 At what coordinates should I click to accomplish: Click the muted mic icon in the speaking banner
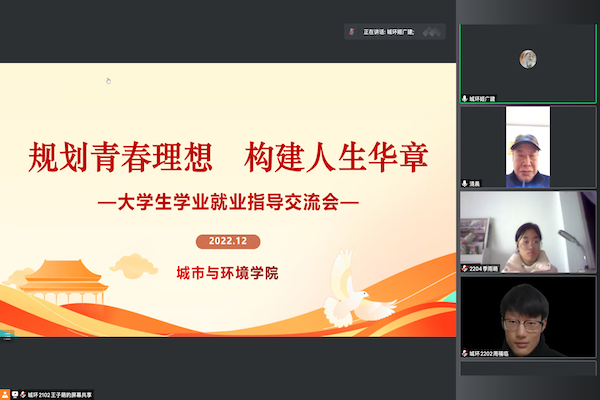pyautogui.click(x=351, y=31)
